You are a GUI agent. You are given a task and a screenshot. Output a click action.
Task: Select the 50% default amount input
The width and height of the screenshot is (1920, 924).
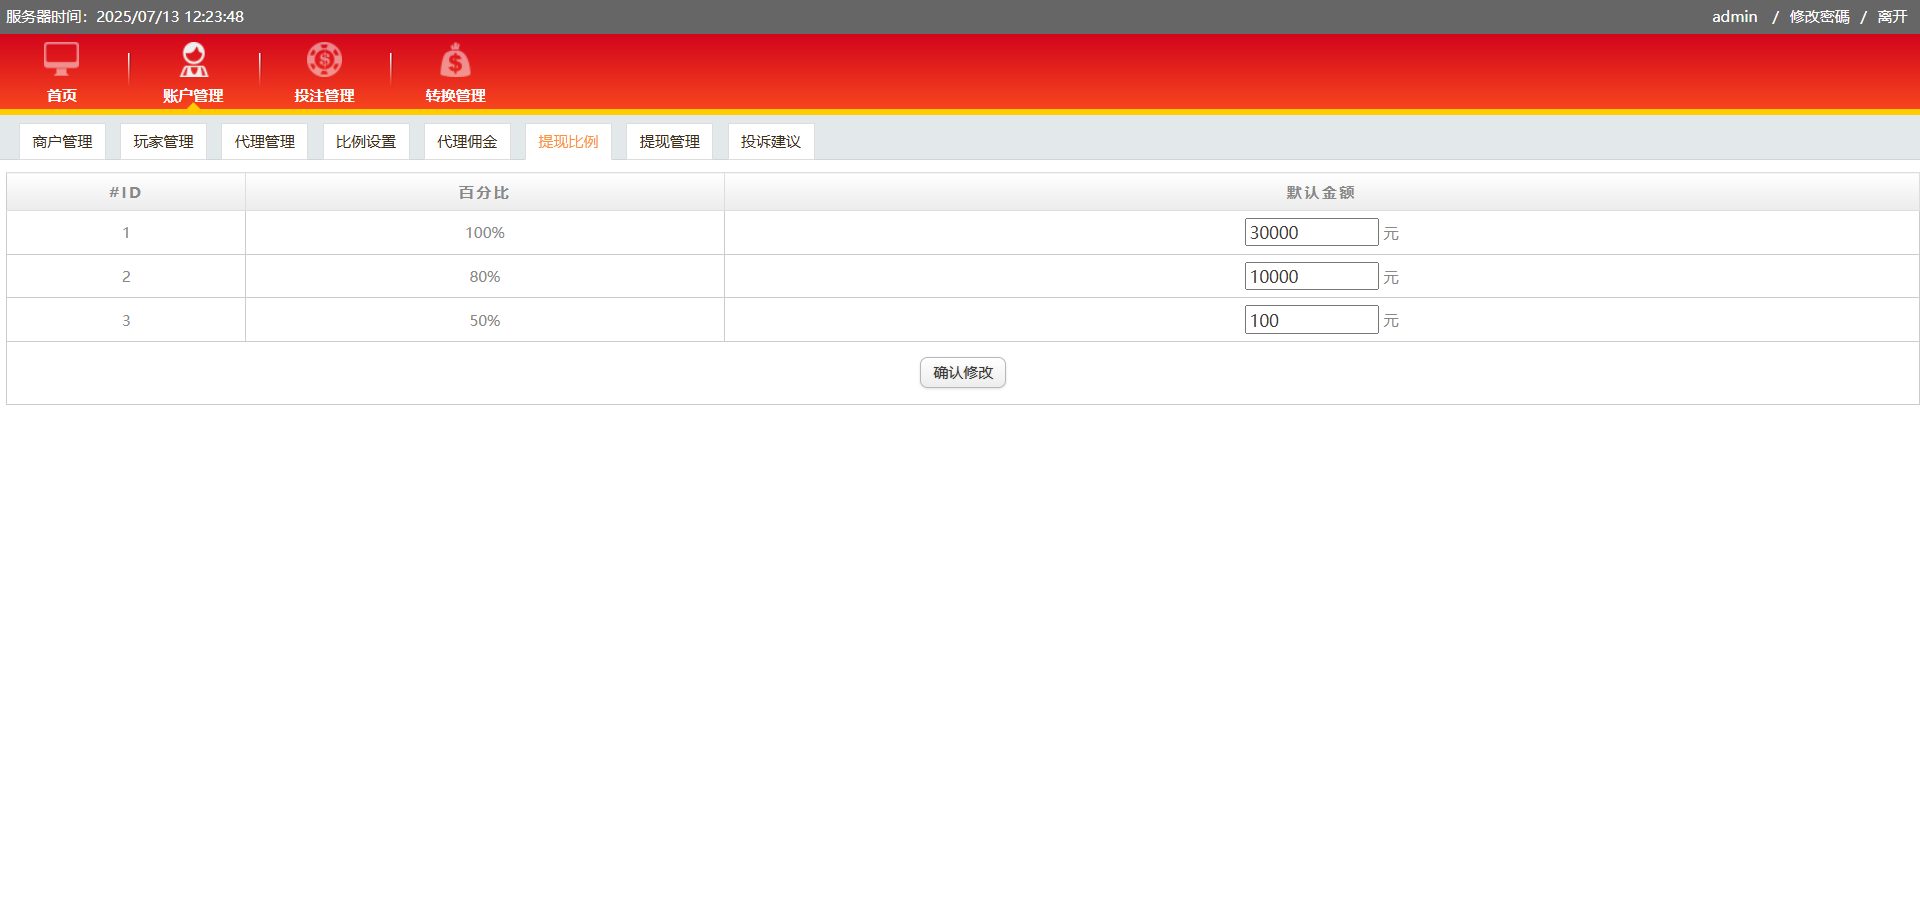1310,320
